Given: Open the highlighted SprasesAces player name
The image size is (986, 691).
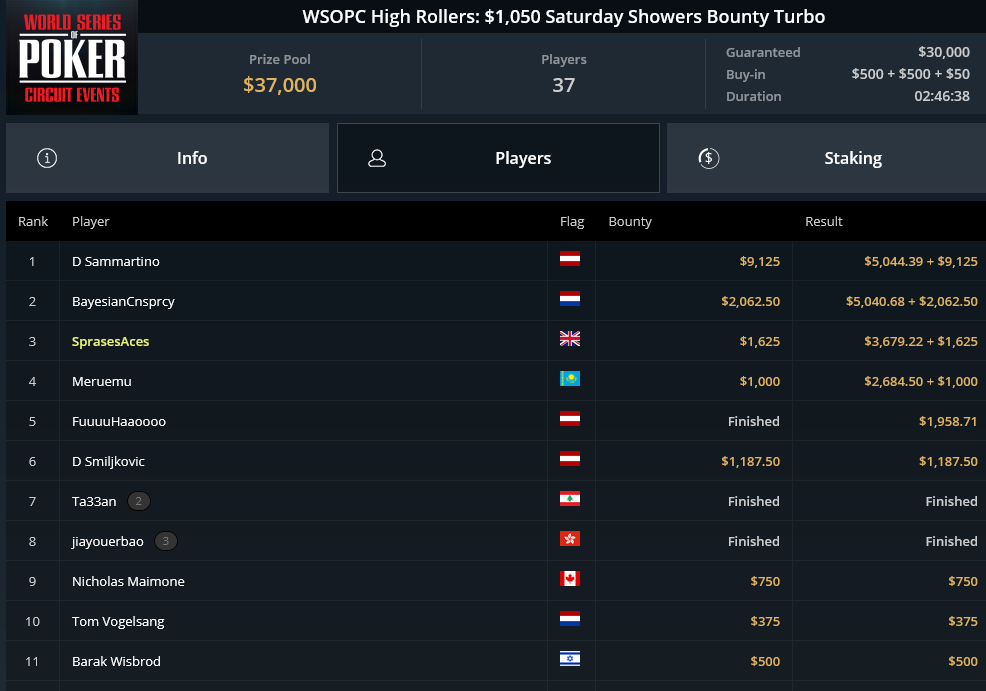Looking at the screenshot, I should [x=111, y=341].
